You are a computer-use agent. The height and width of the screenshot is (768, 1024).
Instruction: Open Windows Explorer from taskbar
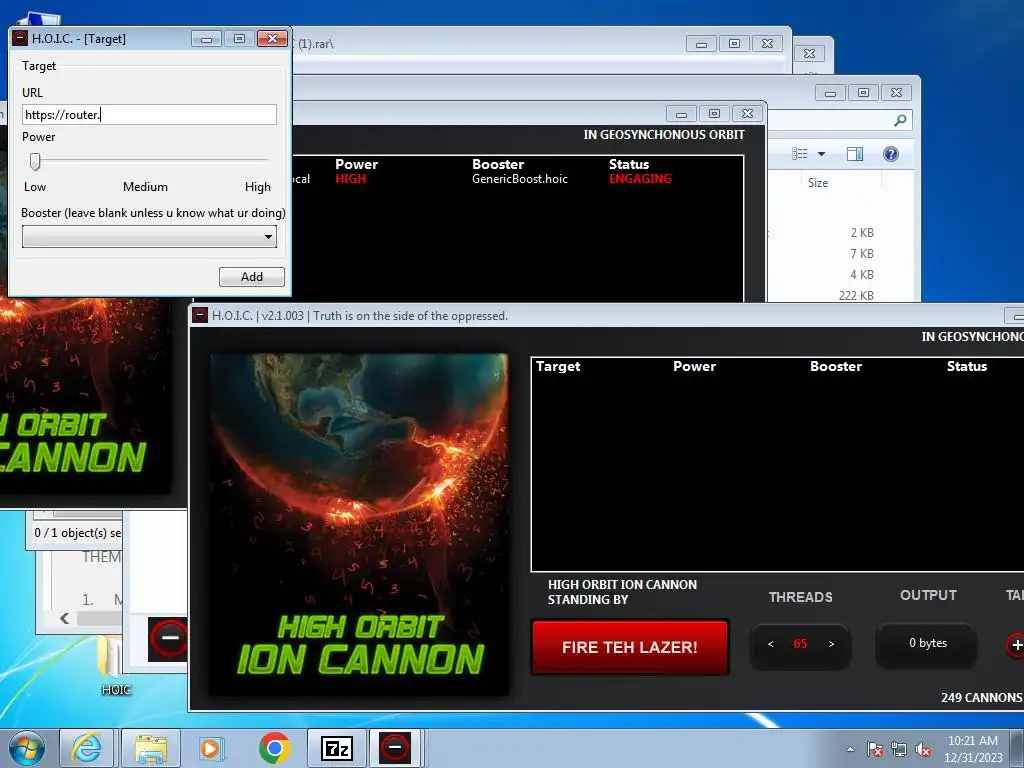(150, 748)
